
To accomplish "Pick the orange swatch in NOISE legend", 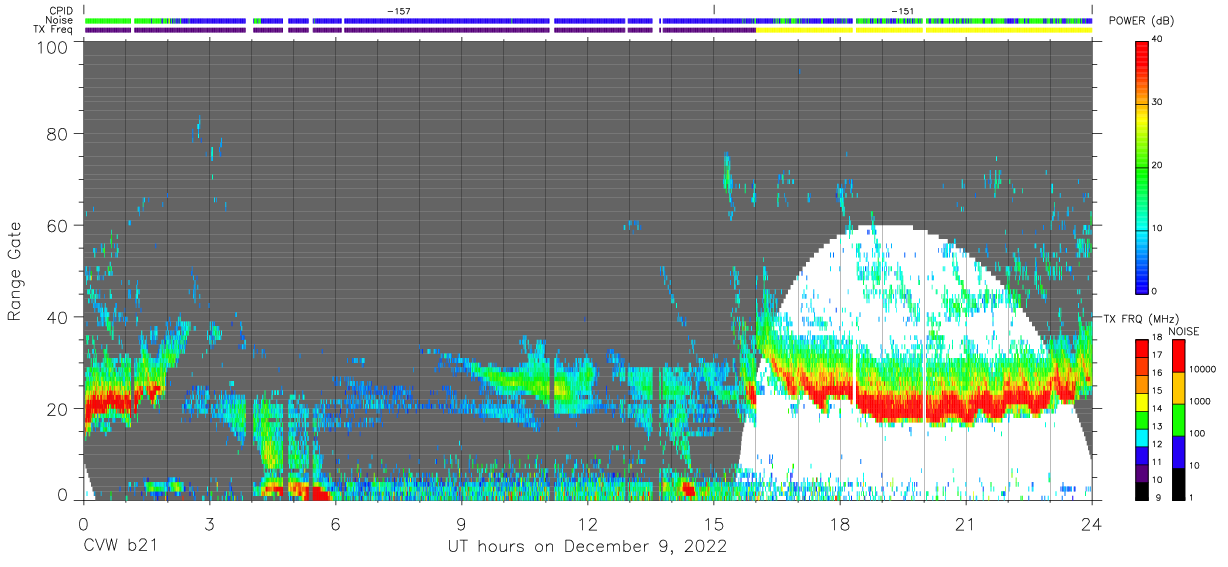I will pyautogui.click(x=1180, y=387).
